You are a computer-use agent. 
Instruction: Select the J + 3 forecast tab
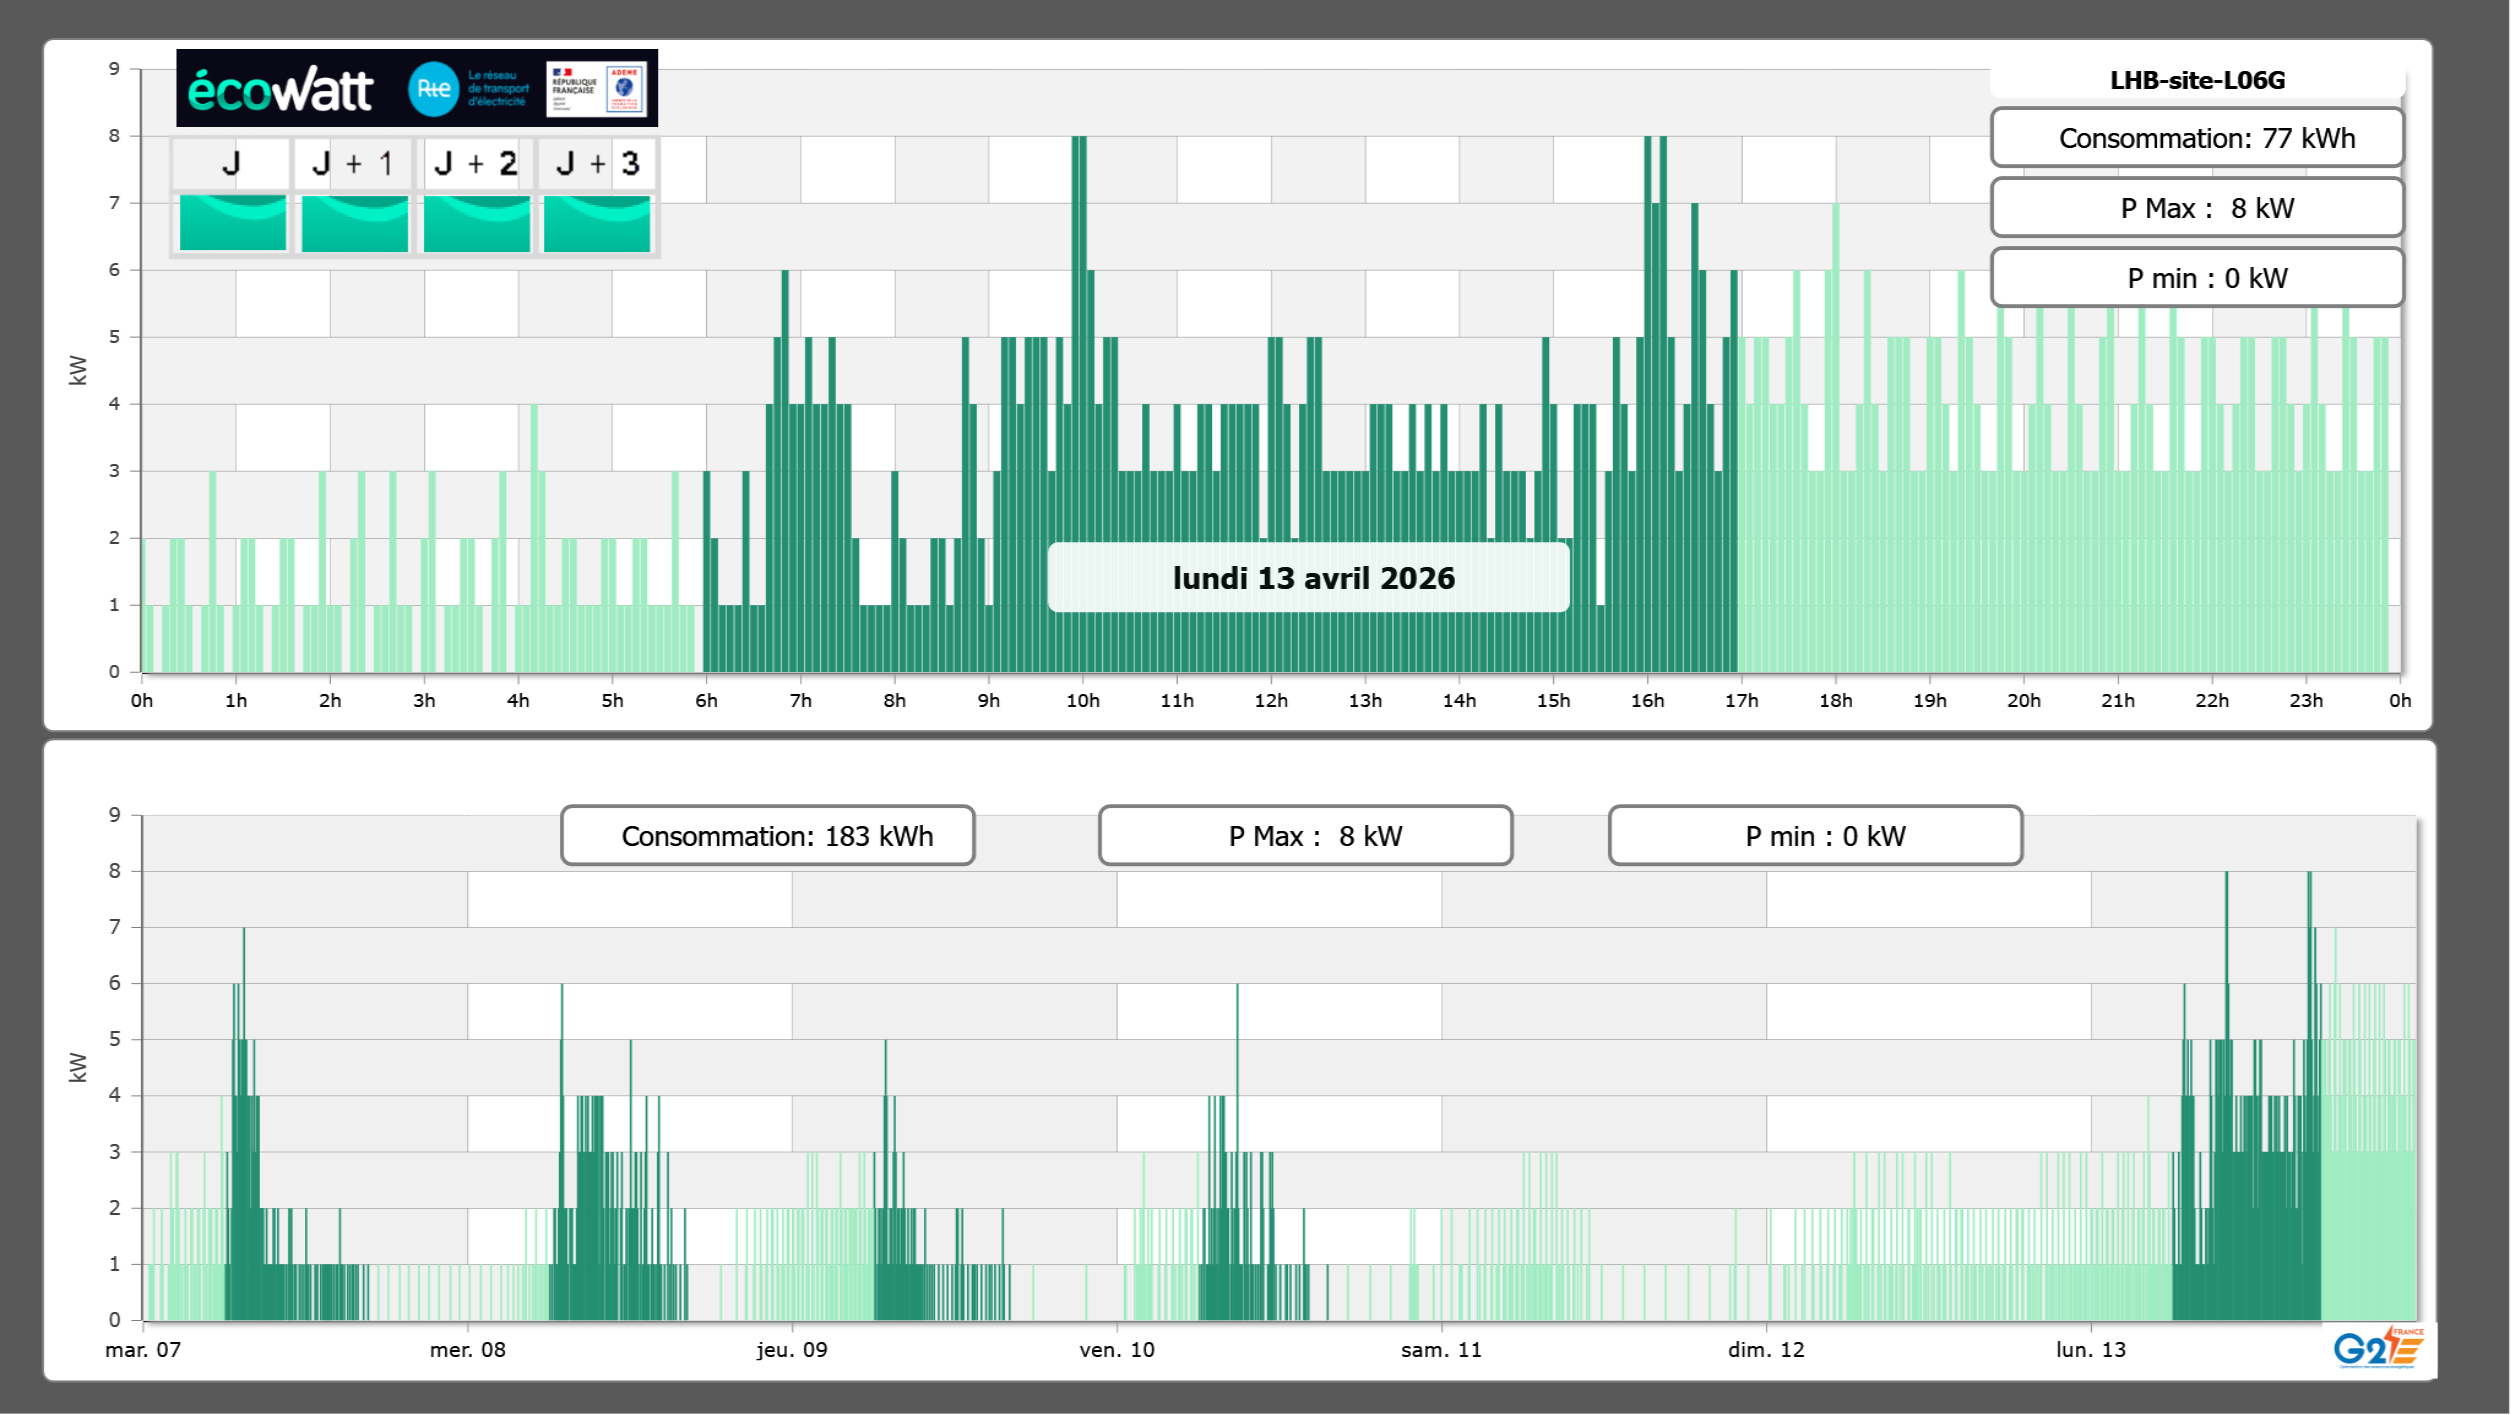coord(597,163)
